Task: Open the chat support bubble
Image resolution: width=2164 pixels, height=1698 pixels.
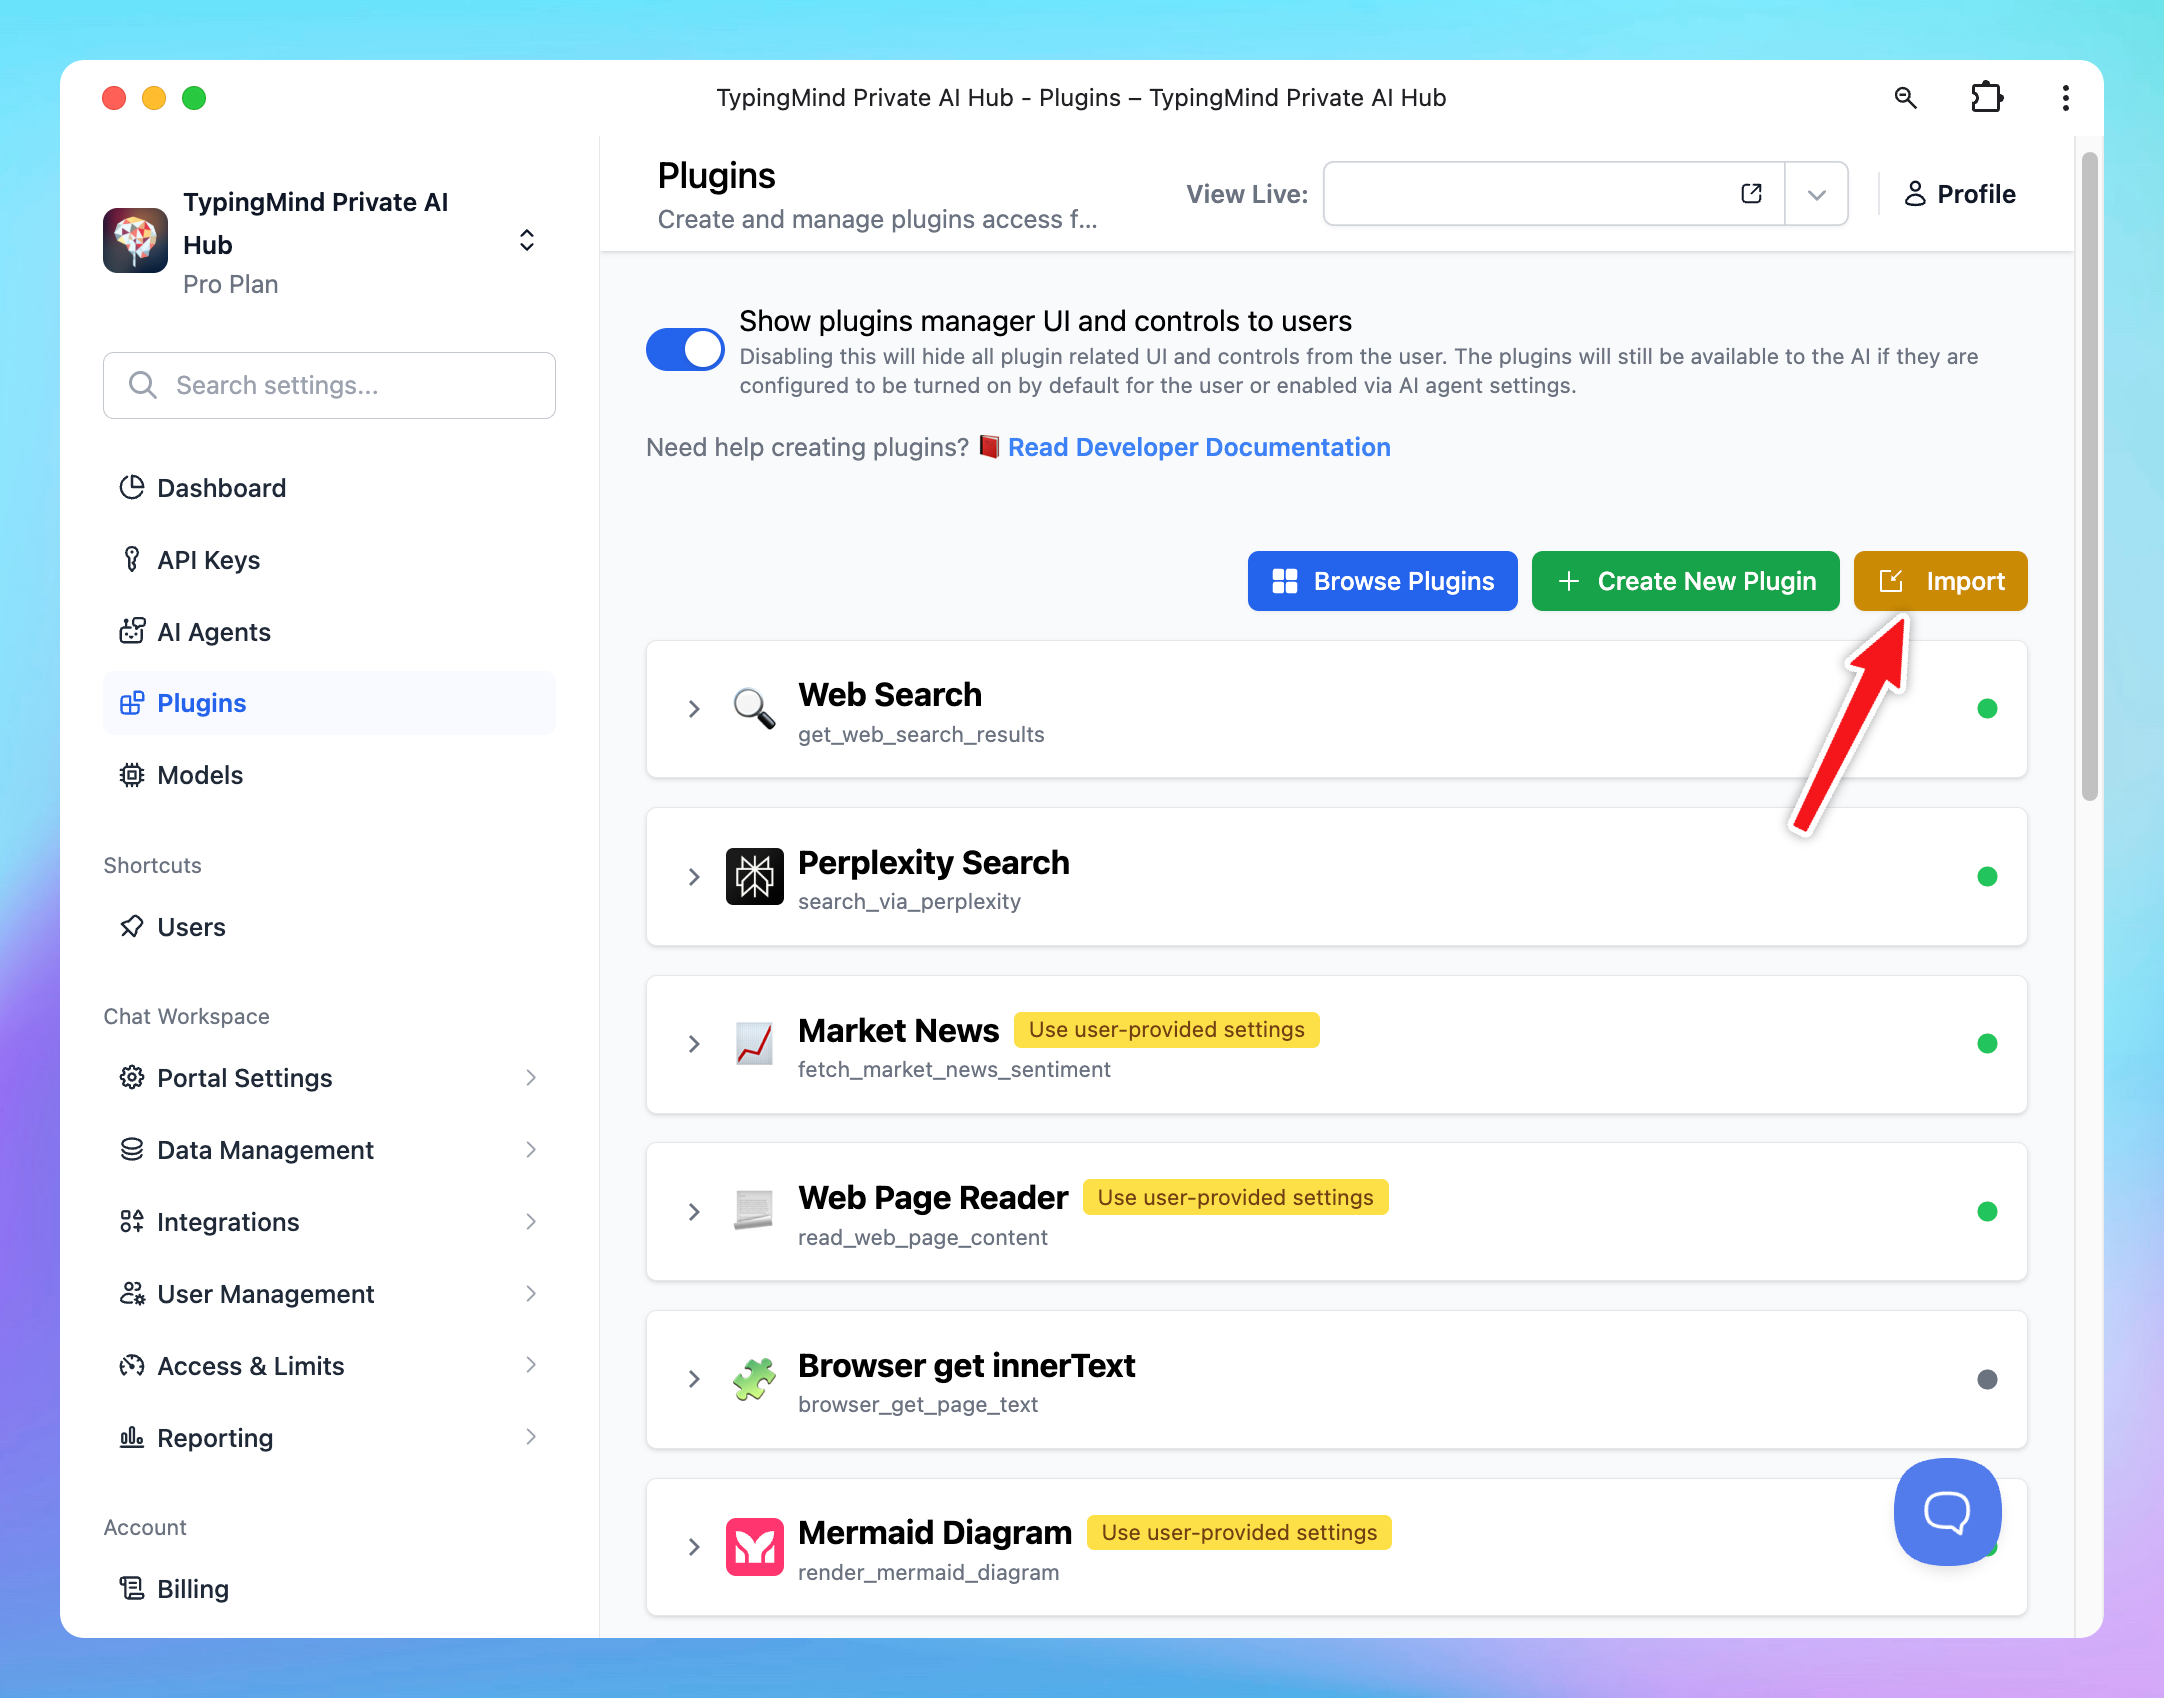Action: pyautogui.click(x=1946, y=1511)
